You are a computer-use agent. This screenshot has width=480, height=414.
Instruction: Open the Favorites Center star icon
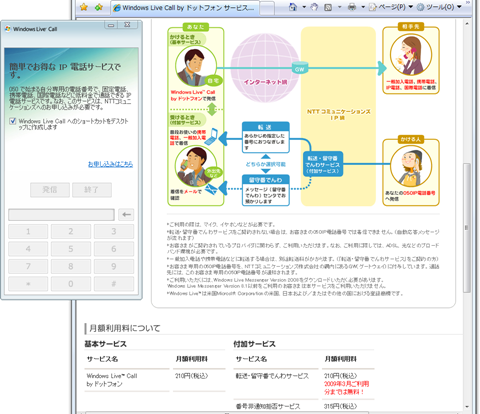(84, 7)
